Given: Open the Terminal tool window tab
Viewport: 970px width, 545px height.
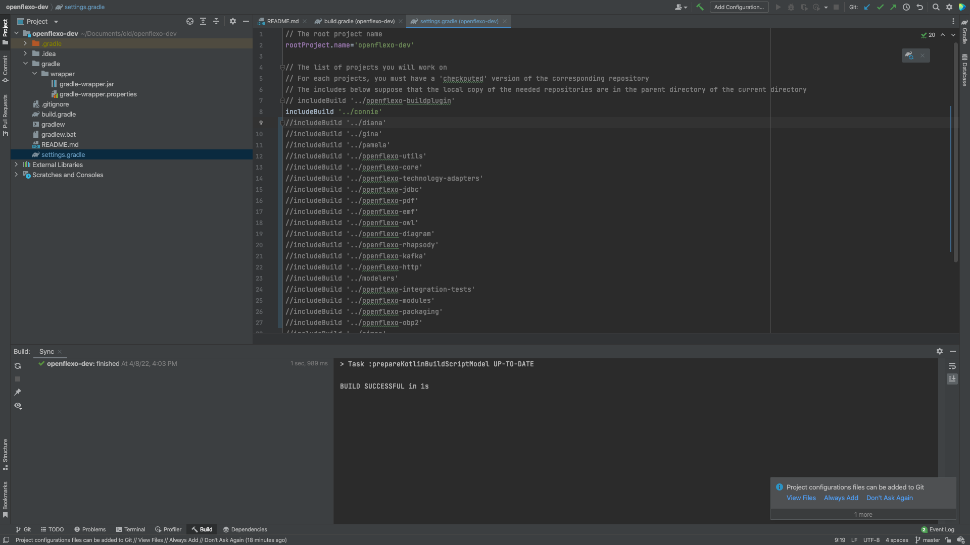Looking at the screenshot, I should point(131,530).
